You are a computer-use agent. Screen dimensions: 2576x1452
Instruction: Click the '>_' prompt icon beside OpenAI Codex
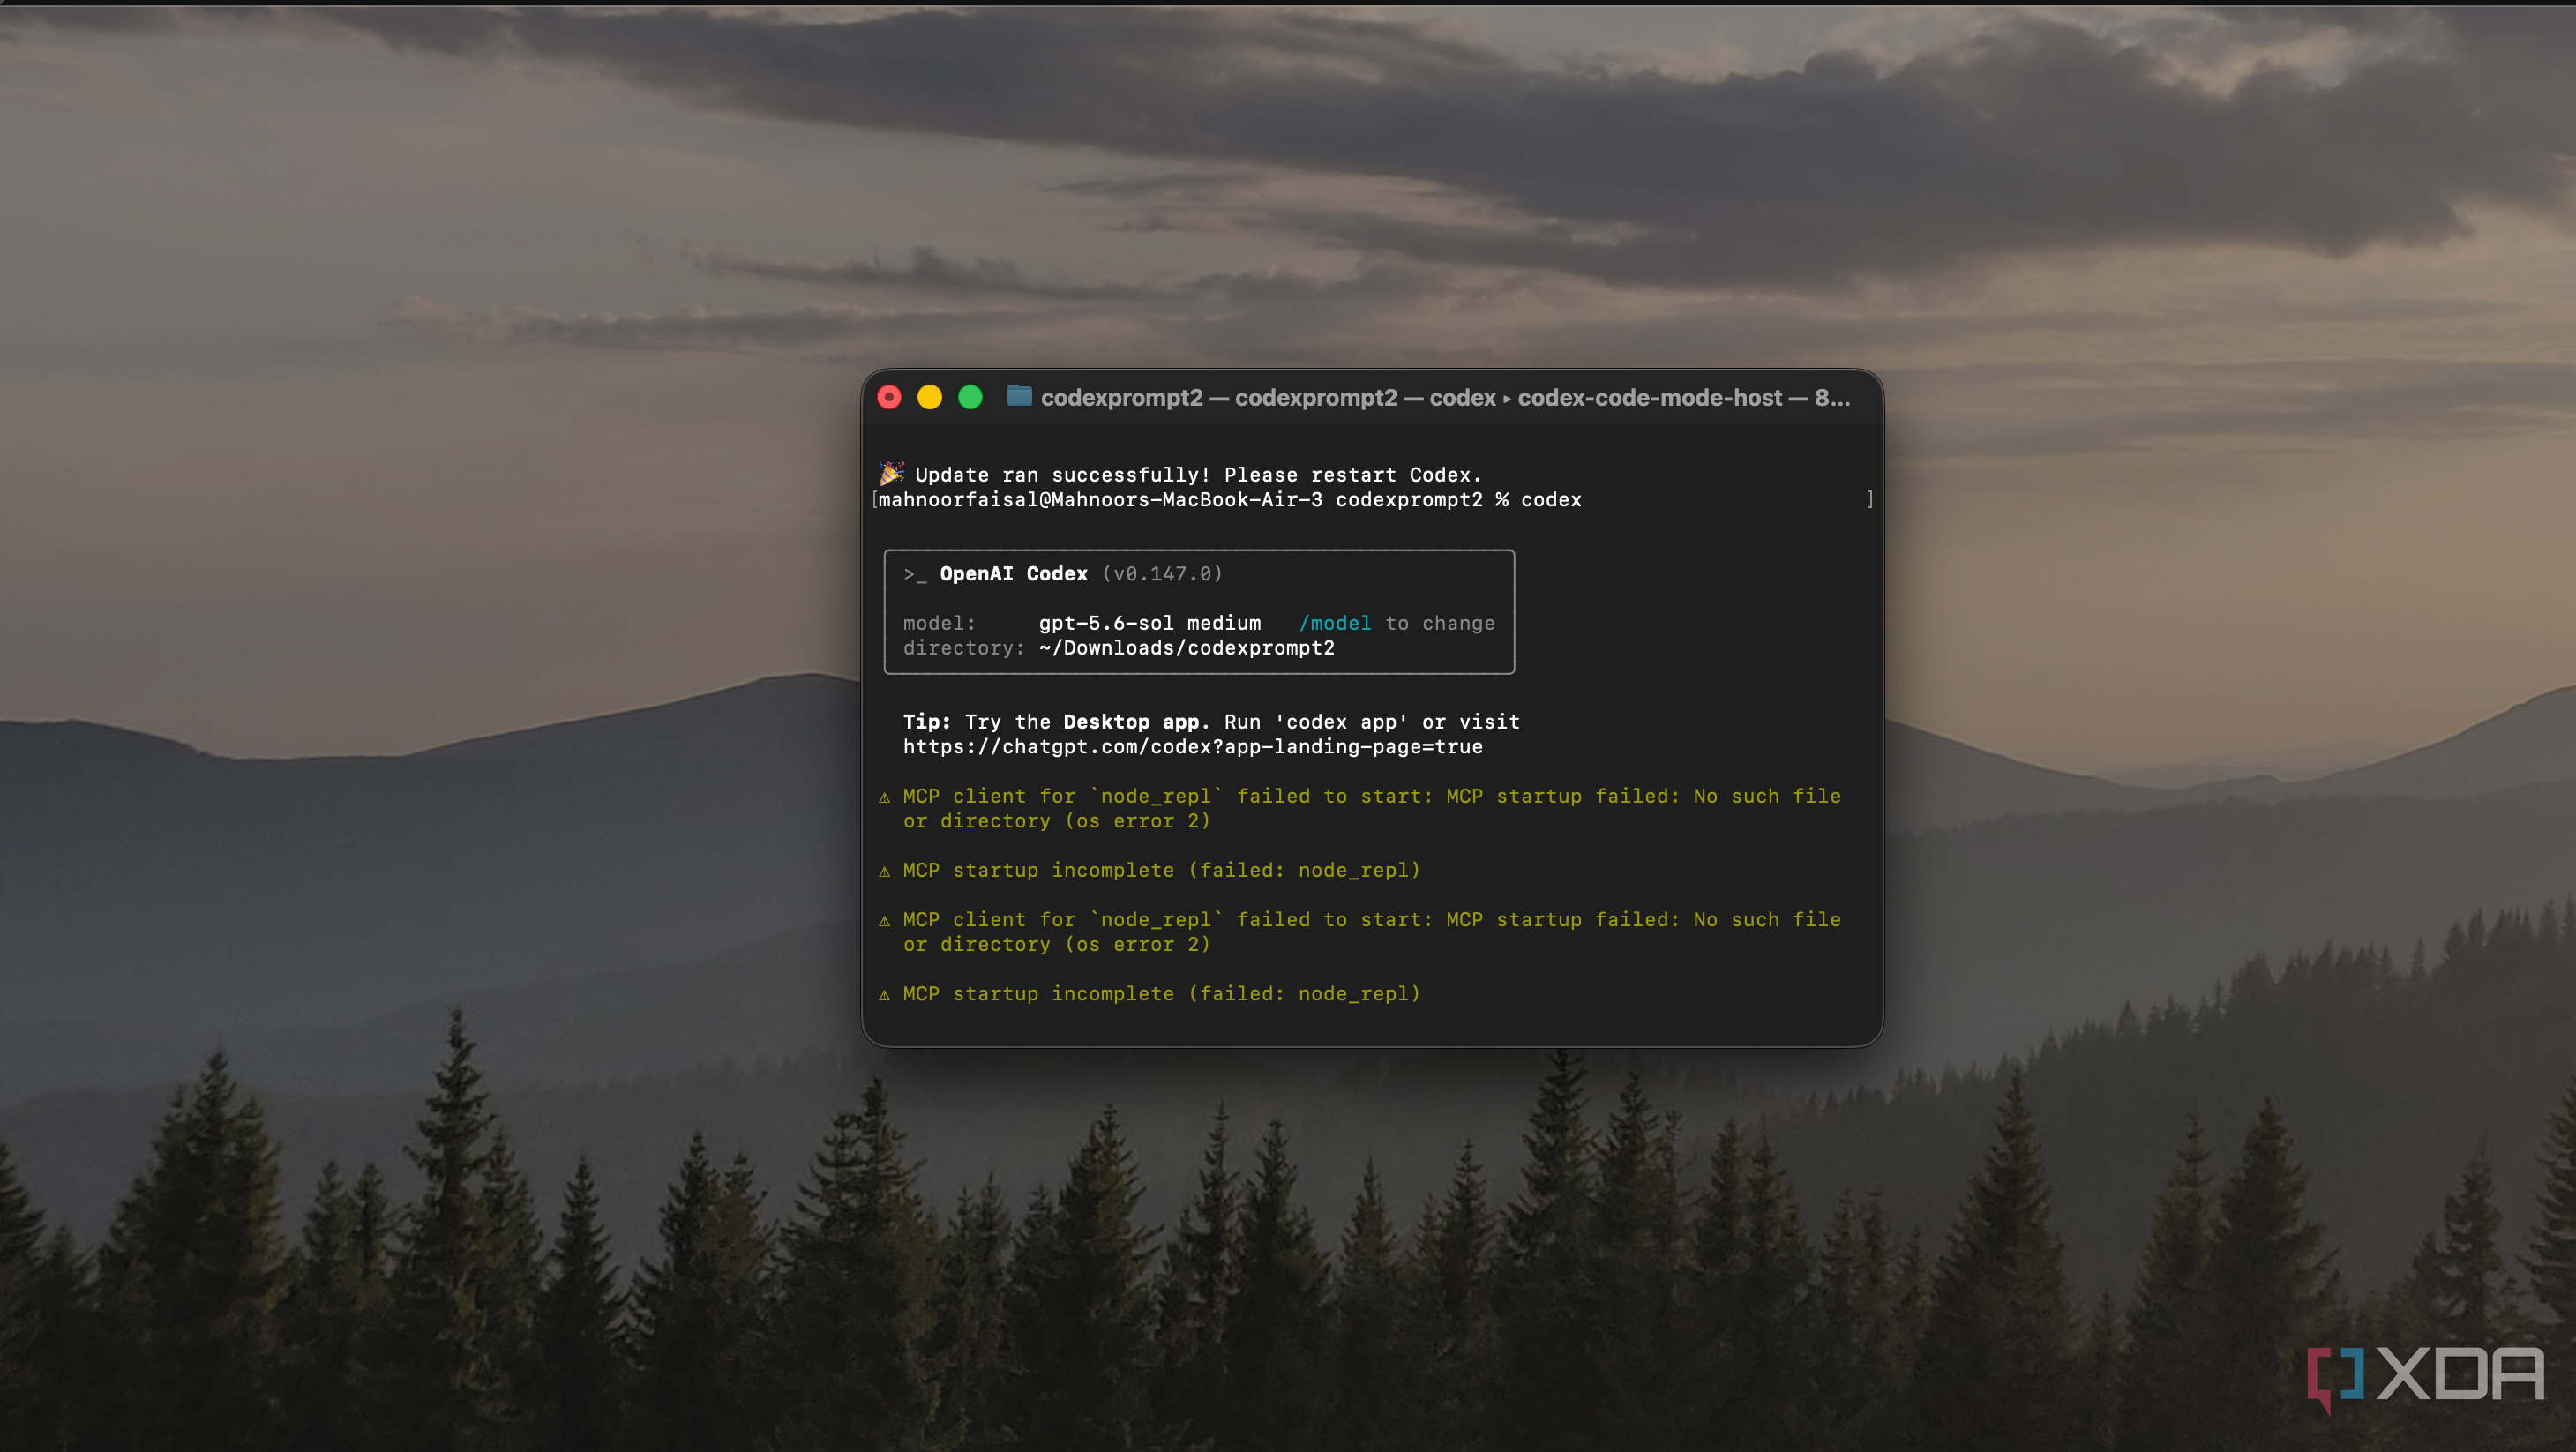pos(914,574)
